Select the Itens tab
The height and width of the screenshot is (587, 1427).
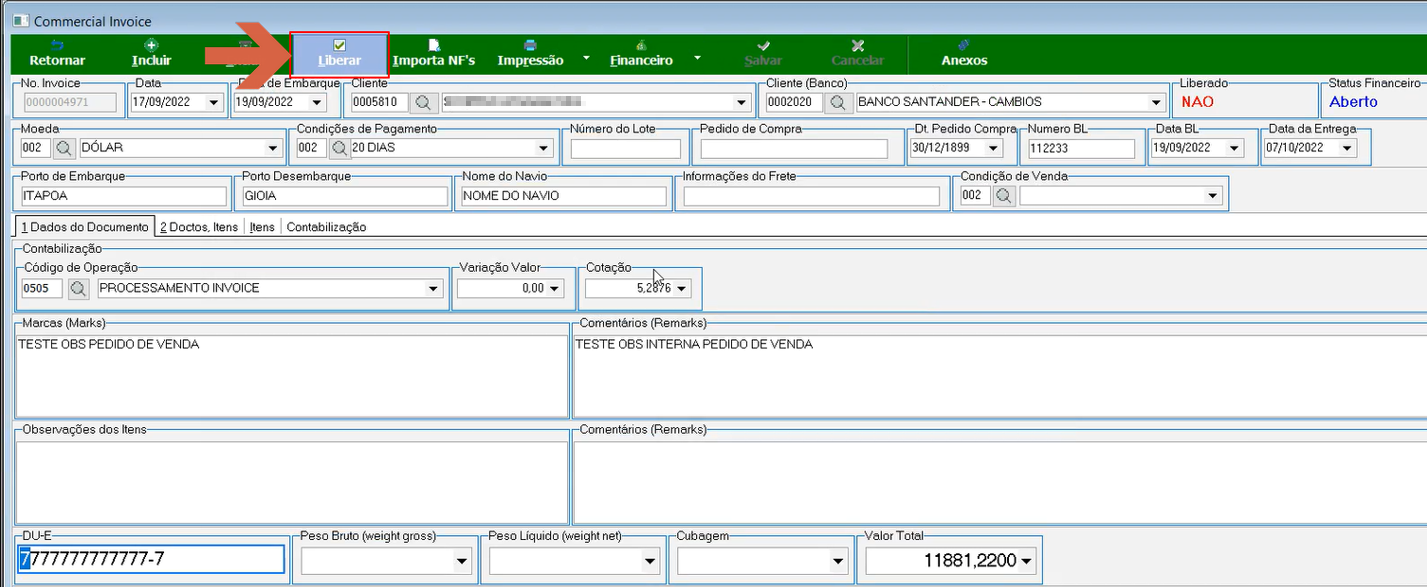(262, 227)
